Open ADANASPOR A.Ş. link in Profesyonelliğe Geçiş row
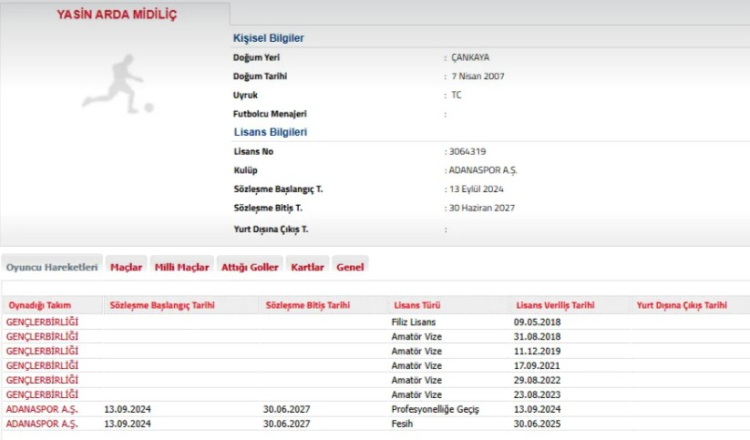This screenshot has height=440, width=750. [42, 410]
